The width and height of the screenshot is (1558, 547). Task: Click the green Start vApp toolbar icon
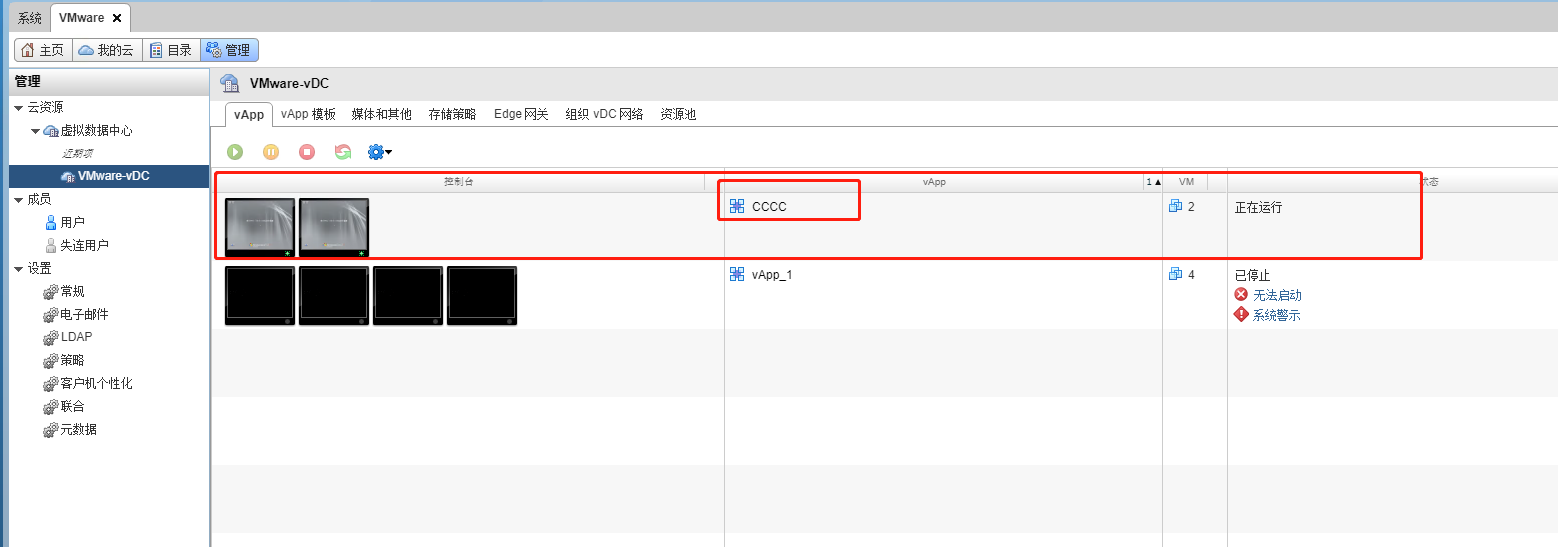point(235,152)
